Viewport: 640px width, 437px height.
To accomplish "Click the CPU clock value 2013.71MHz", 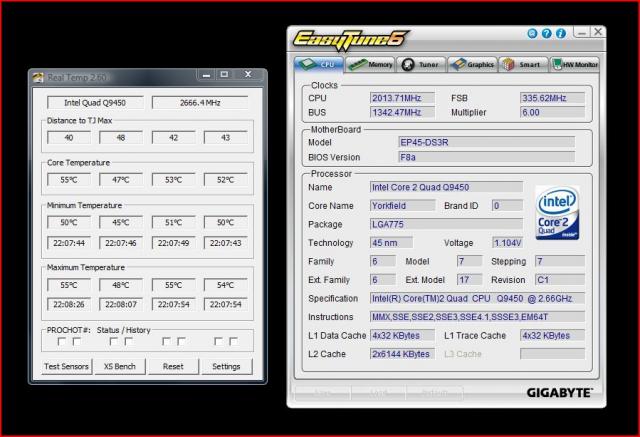I will pos(402,98).
